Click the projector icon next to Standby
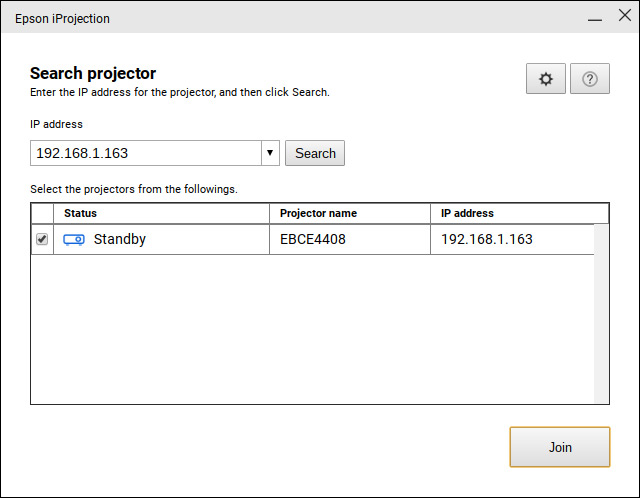This screenshot has width=640, height=498. click(74, 240)
